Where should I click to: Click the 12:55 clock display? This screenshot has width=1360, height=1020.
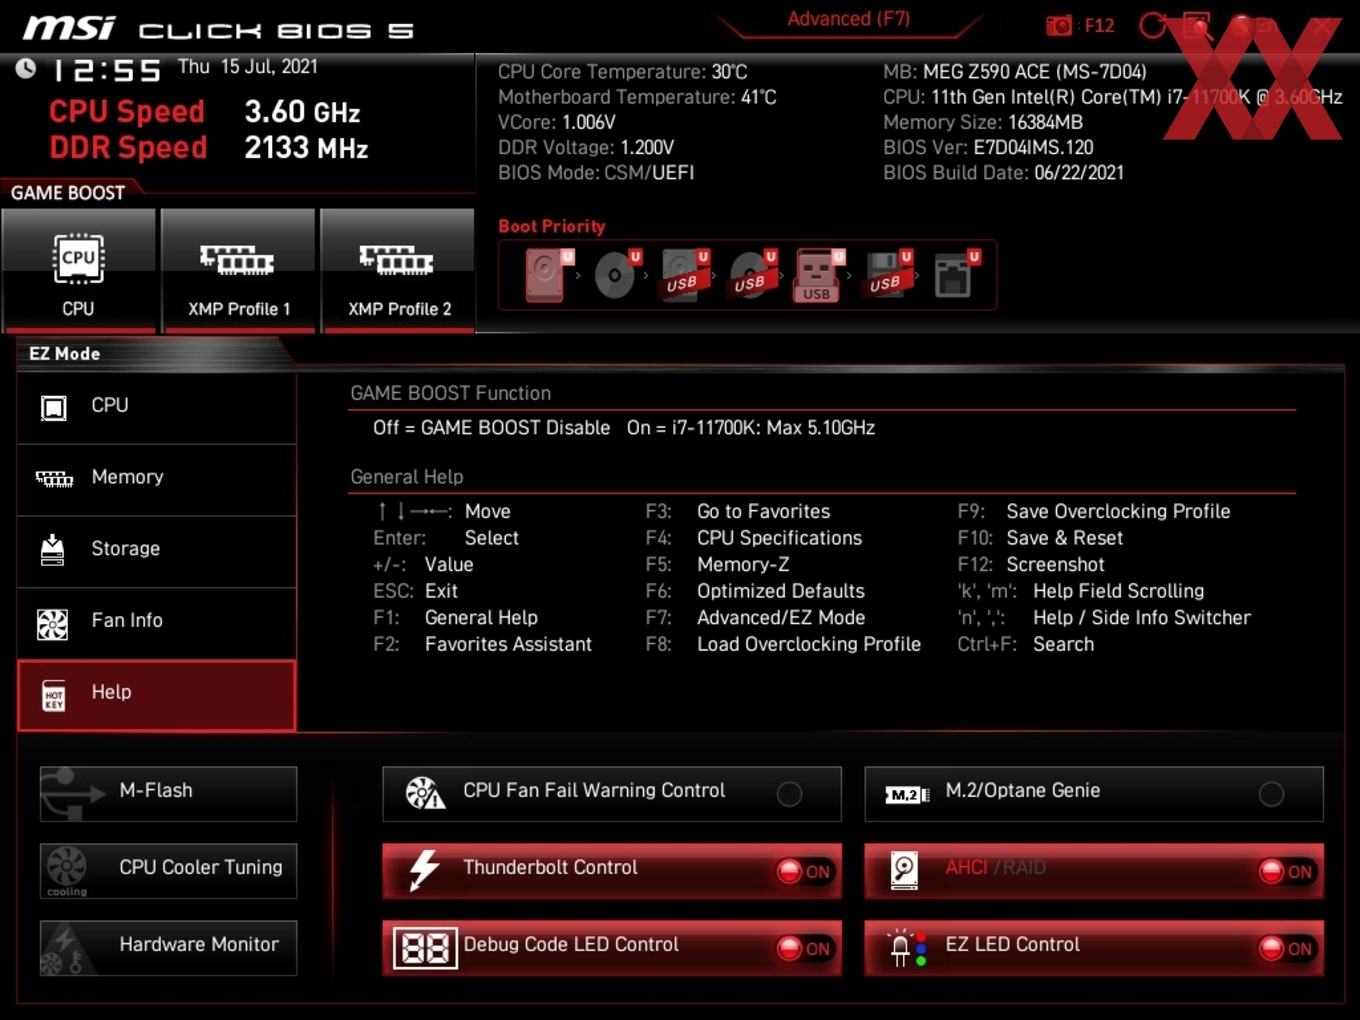click(x=106, y=71)
